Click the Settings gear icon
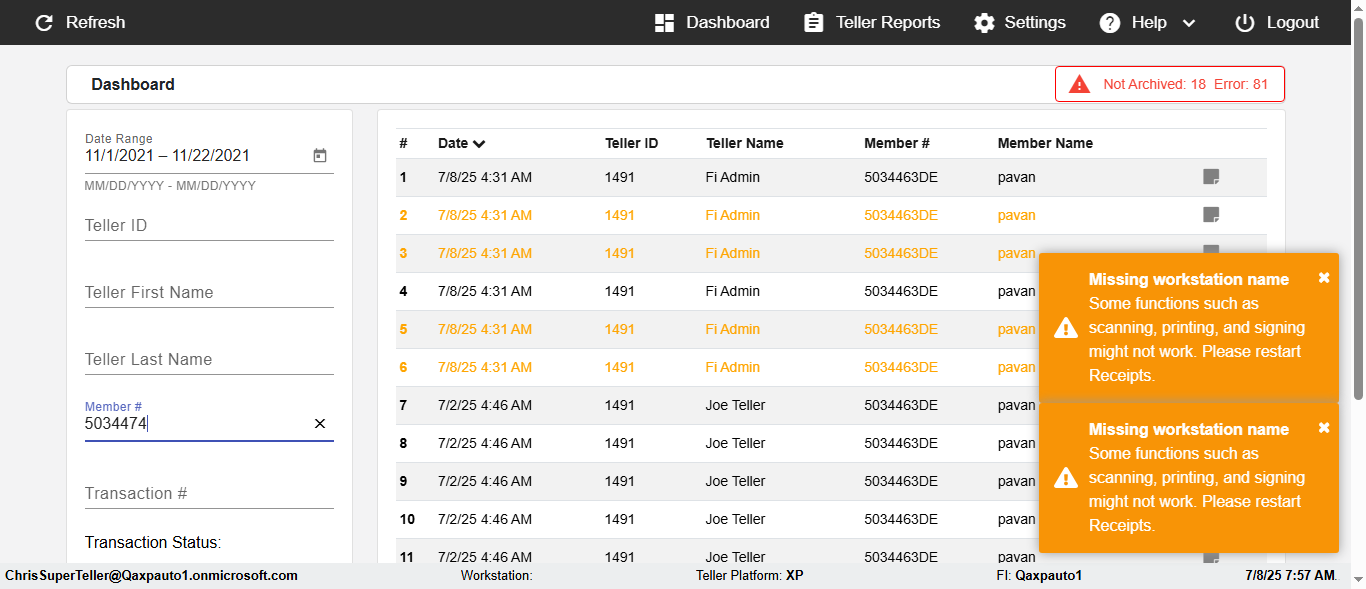 point(985,23)
